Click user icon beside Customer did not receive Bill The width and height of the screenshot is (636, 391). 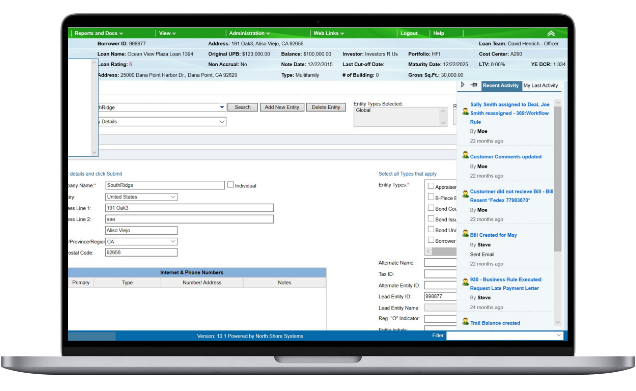point(465,194)
